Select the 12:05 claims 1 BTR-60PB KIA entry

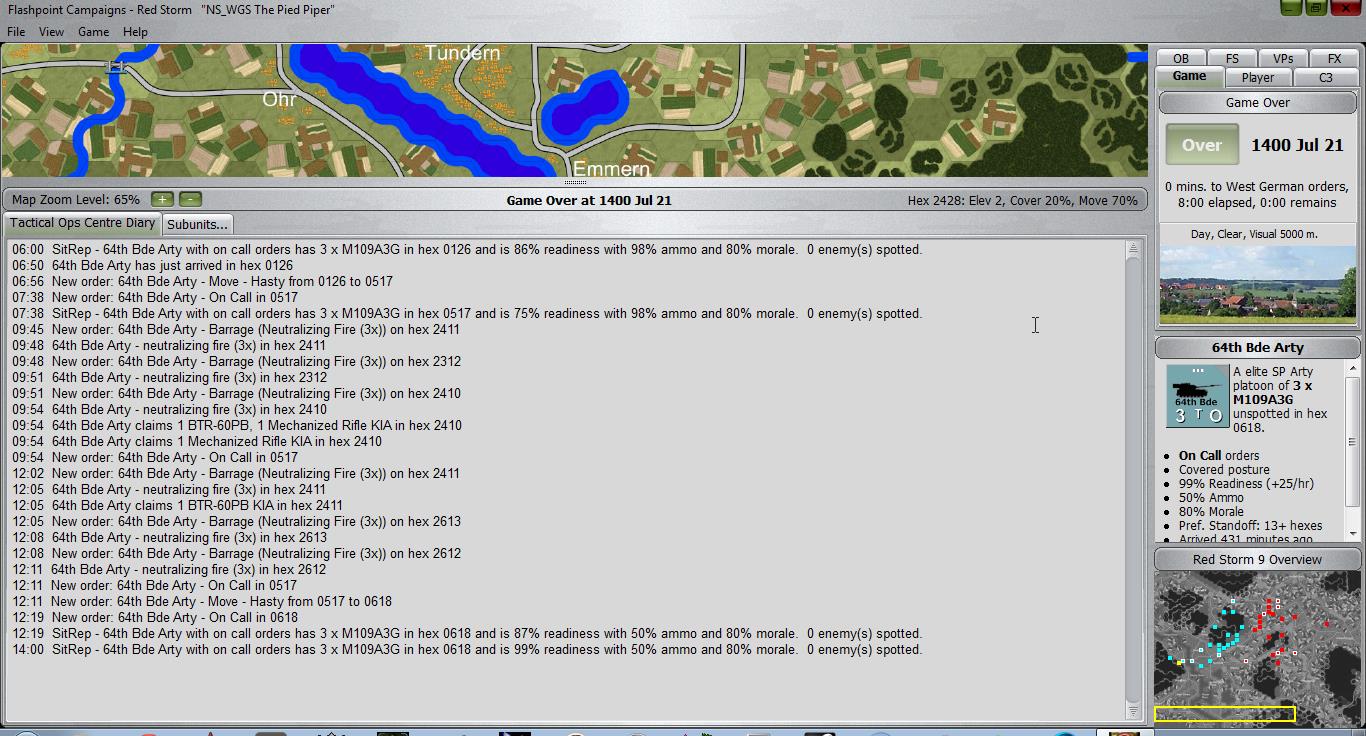pos(177,505)
